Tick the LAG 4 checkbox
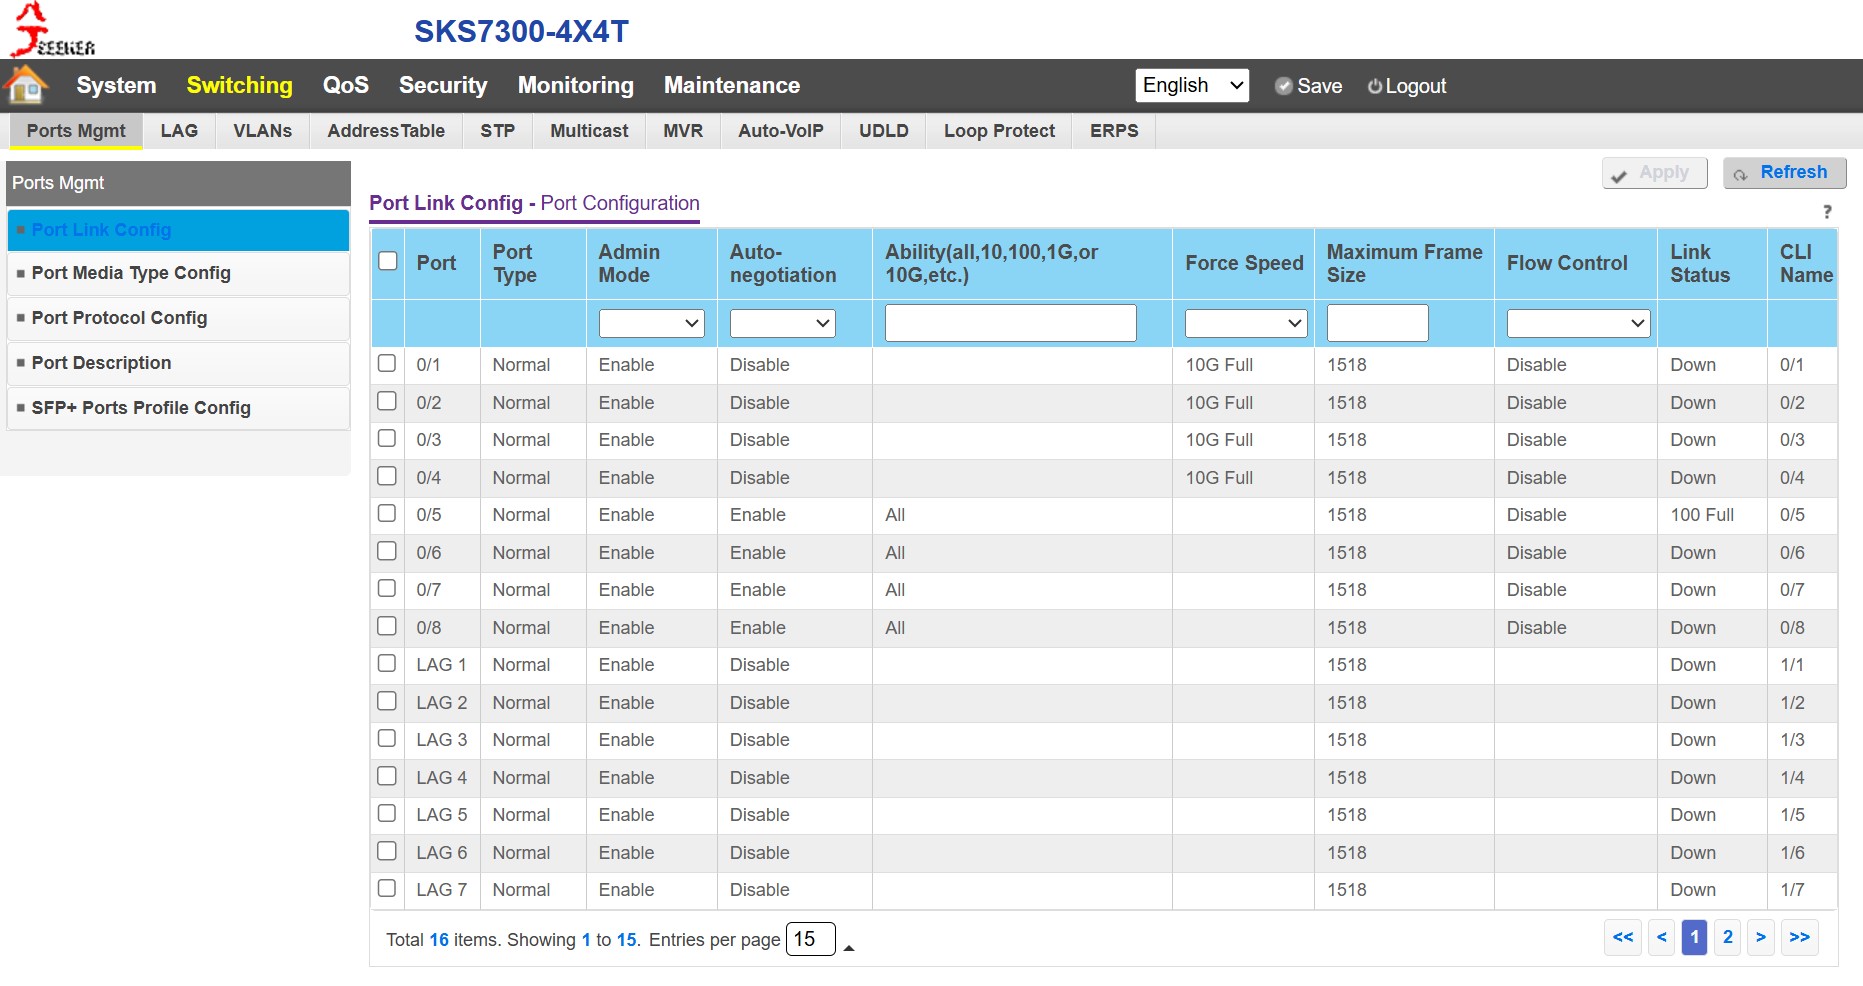Viewport: 1863px width, 986px height. click(x=387, y=776)
